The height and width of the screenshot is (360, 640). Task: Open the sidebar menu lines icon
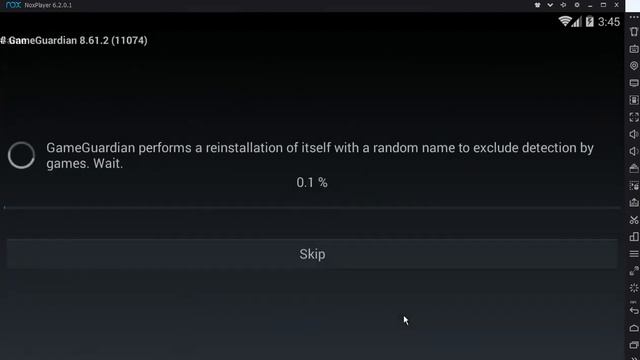click(x=633, y=254)
